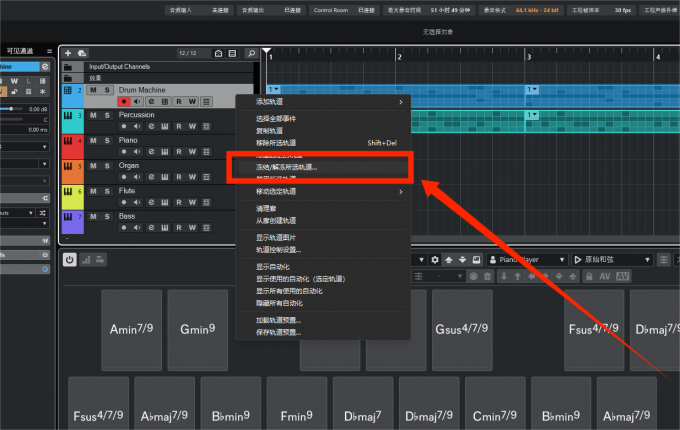680x430 pixels.
Task: Solo the Flute track
Action: [107, 191]
